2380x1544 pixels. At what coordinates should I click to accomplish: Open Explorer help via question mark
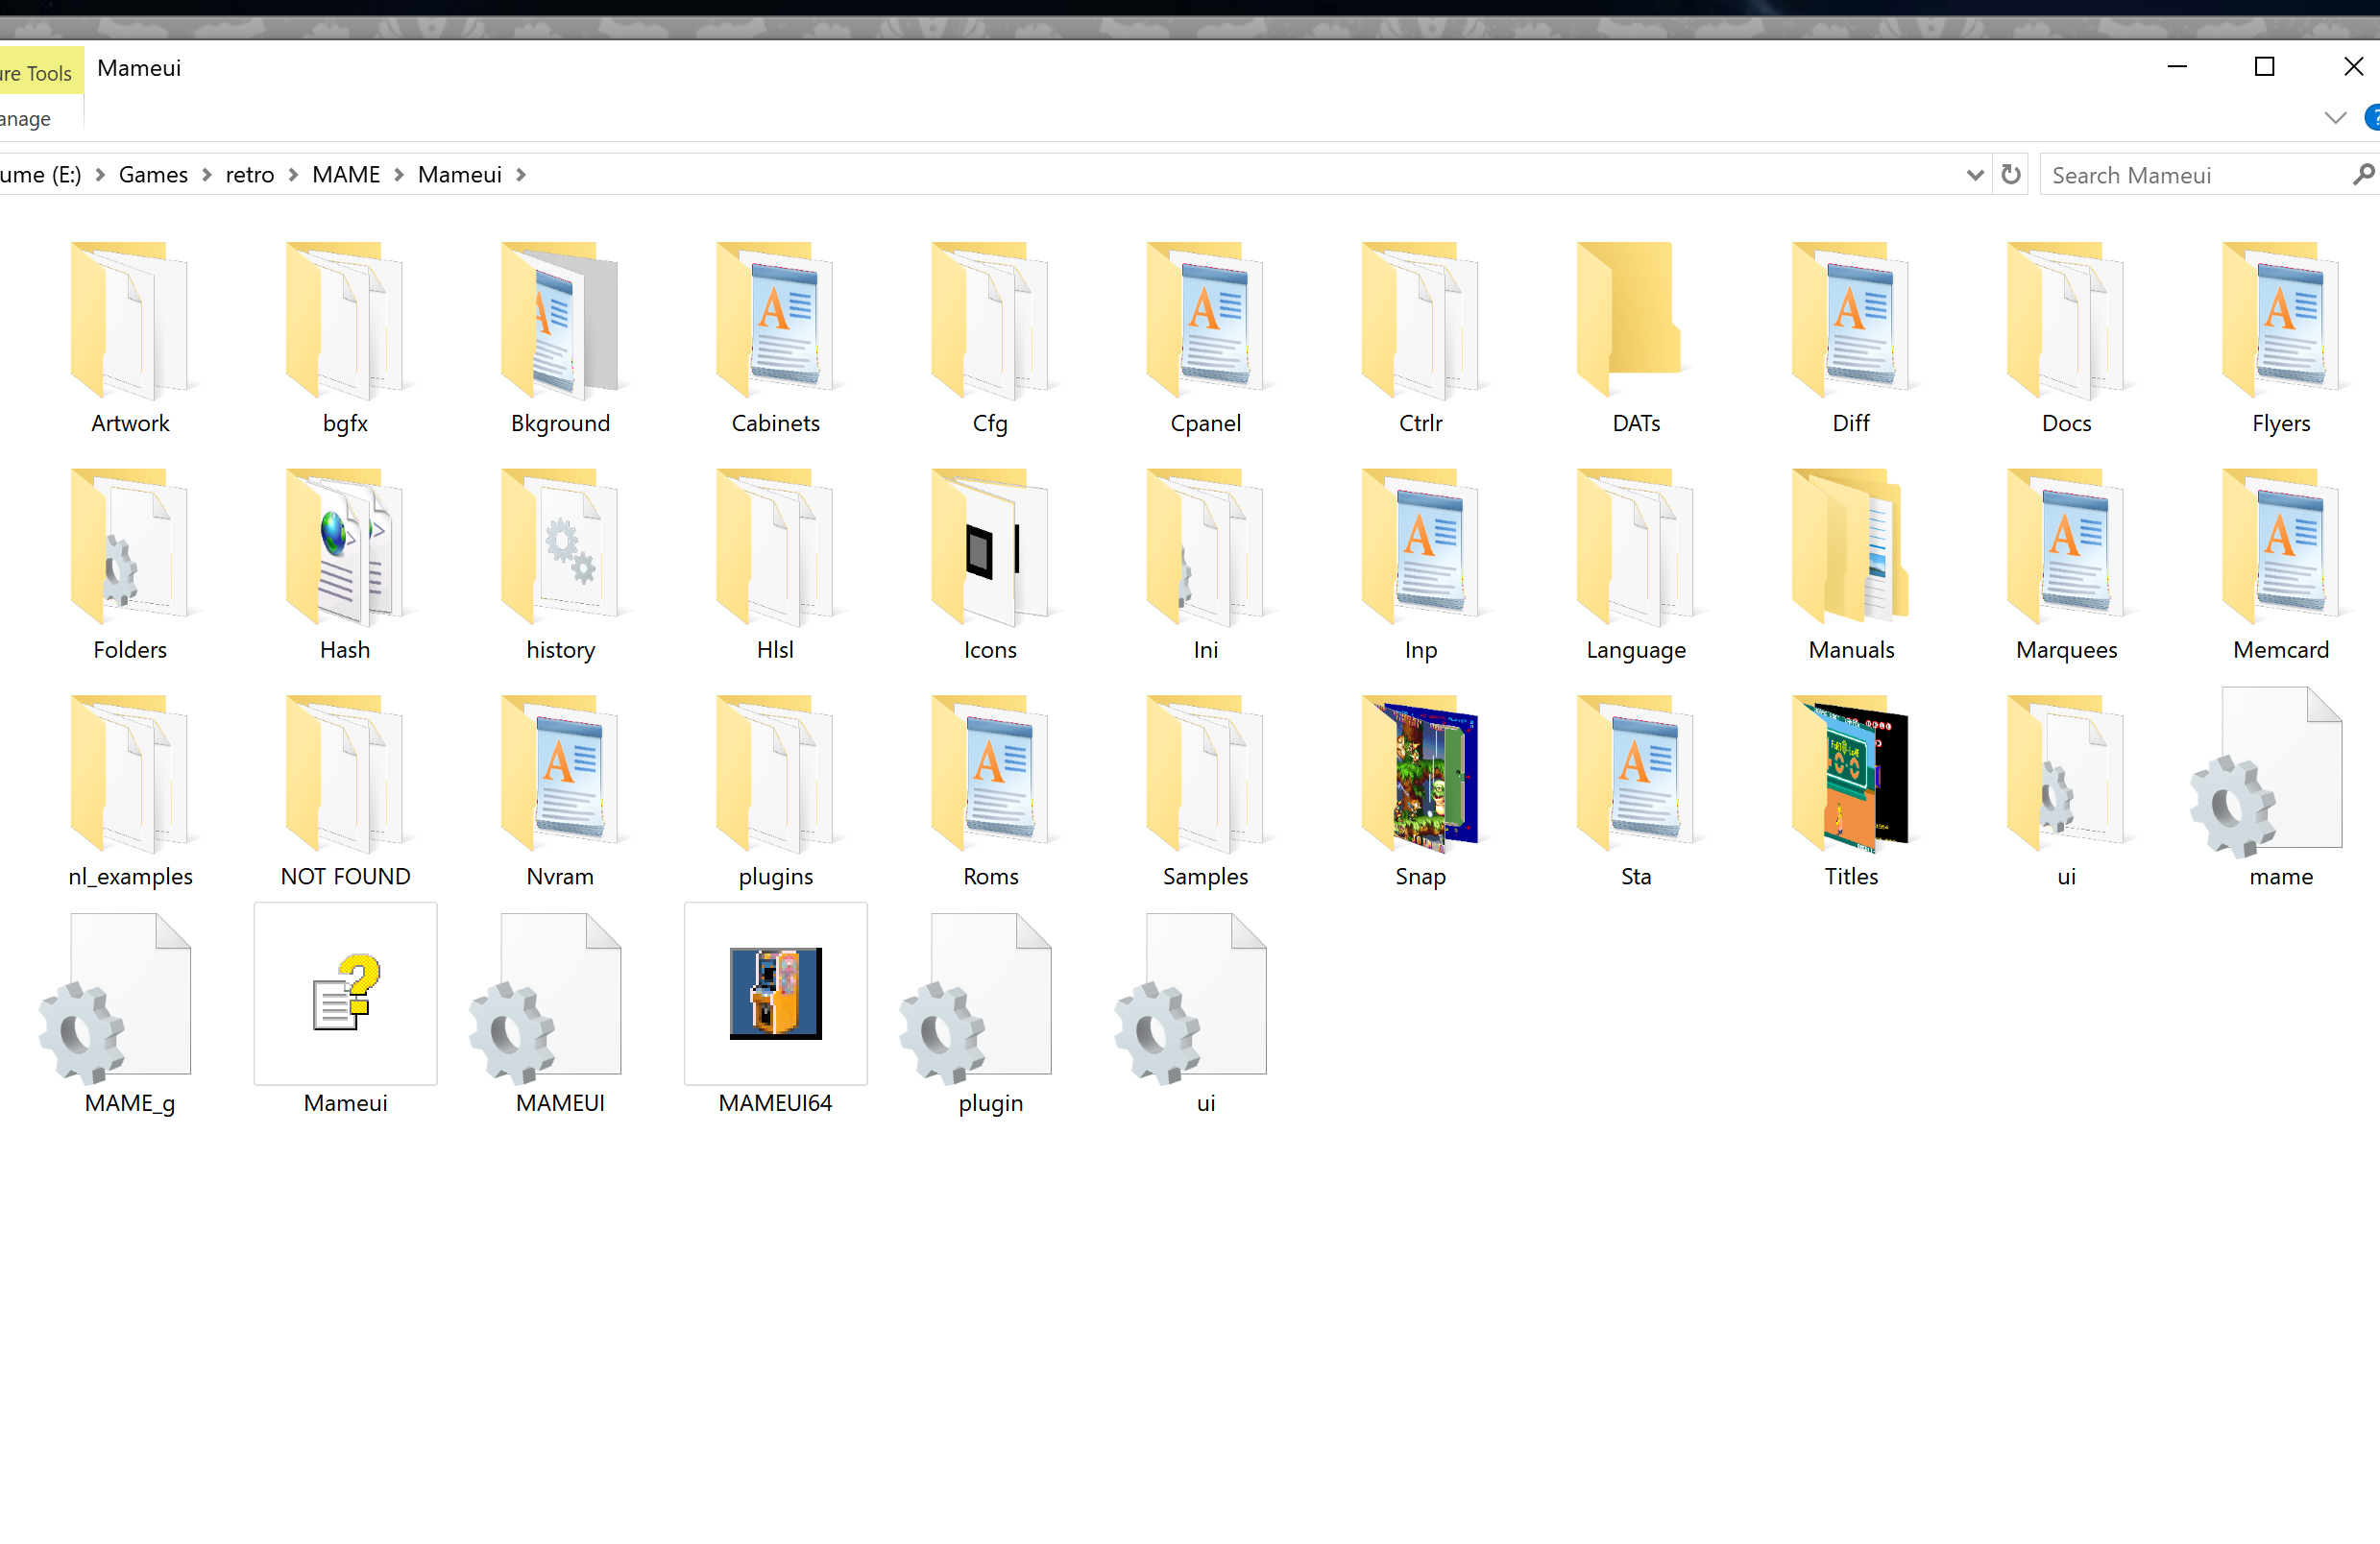coord(2371,118)
